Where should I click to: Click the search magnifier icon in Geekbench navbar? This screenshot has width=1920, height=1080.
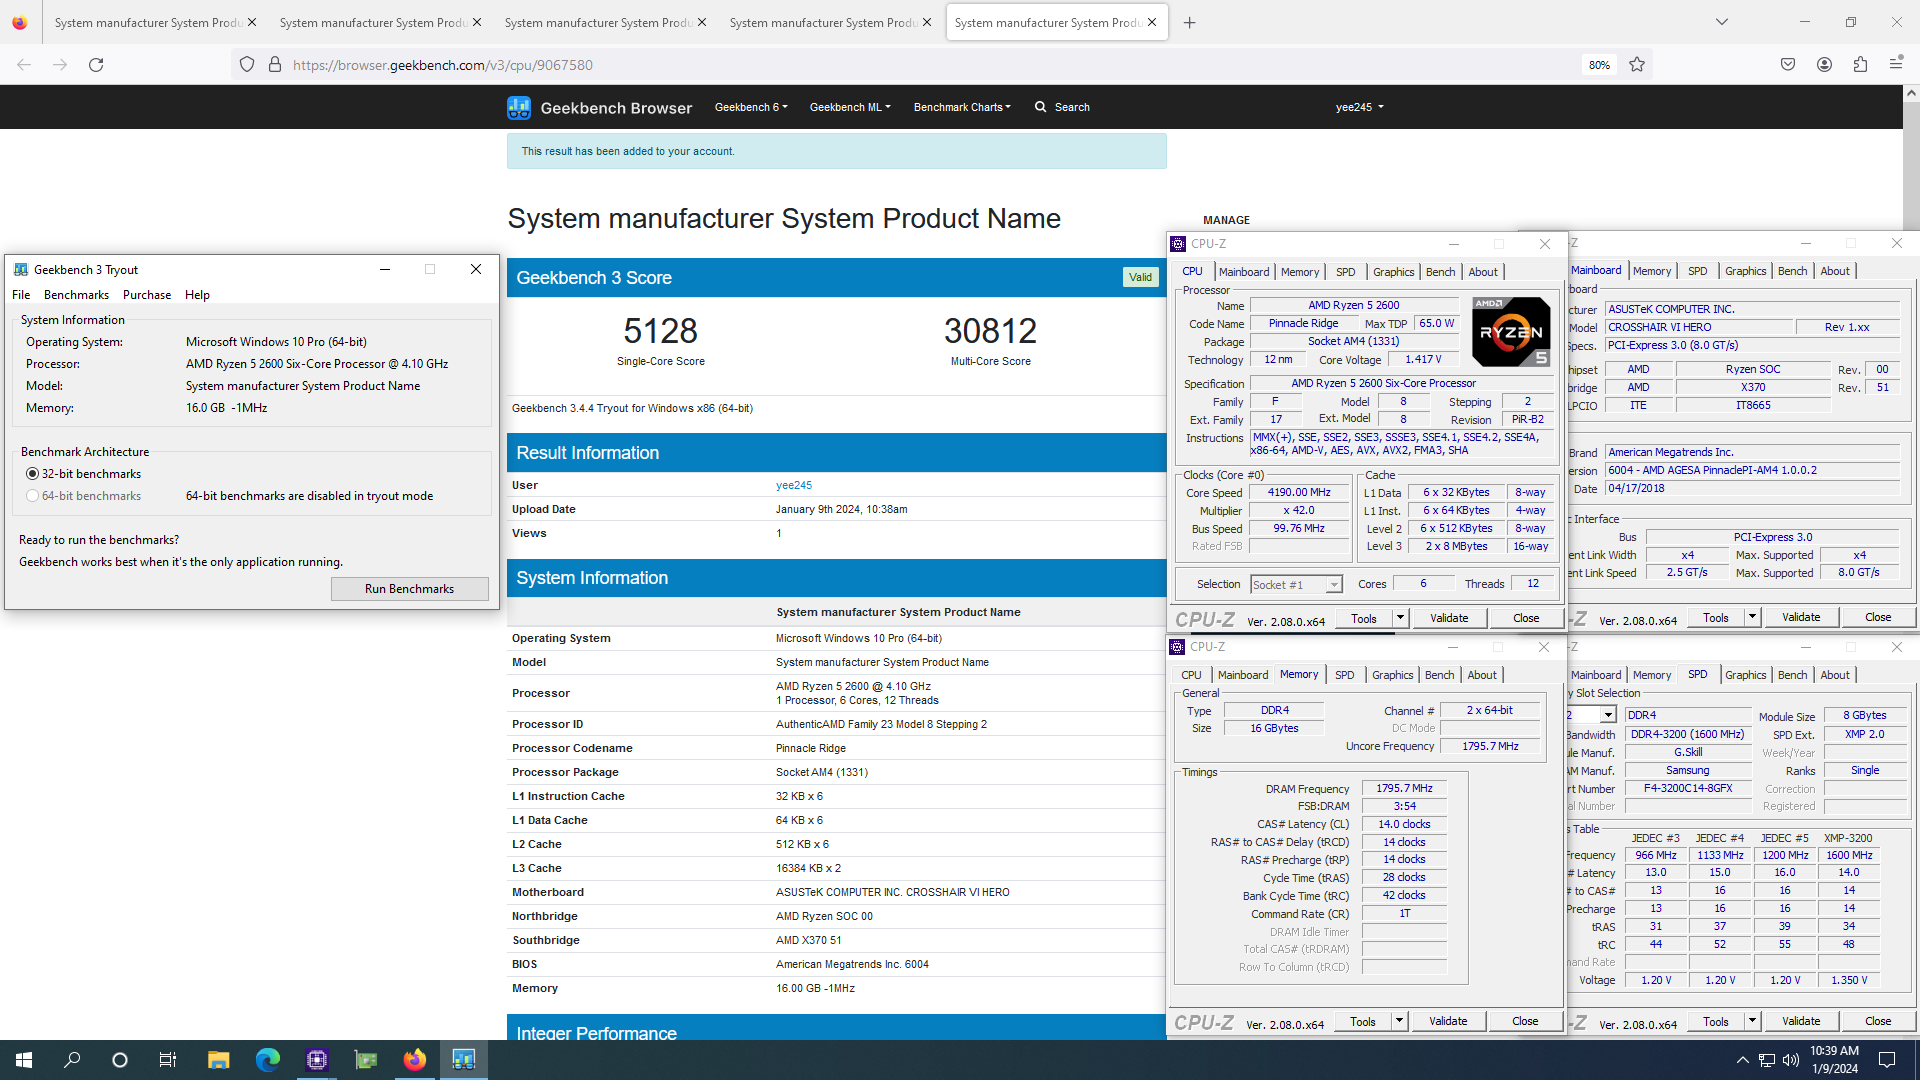[1040, 107]
